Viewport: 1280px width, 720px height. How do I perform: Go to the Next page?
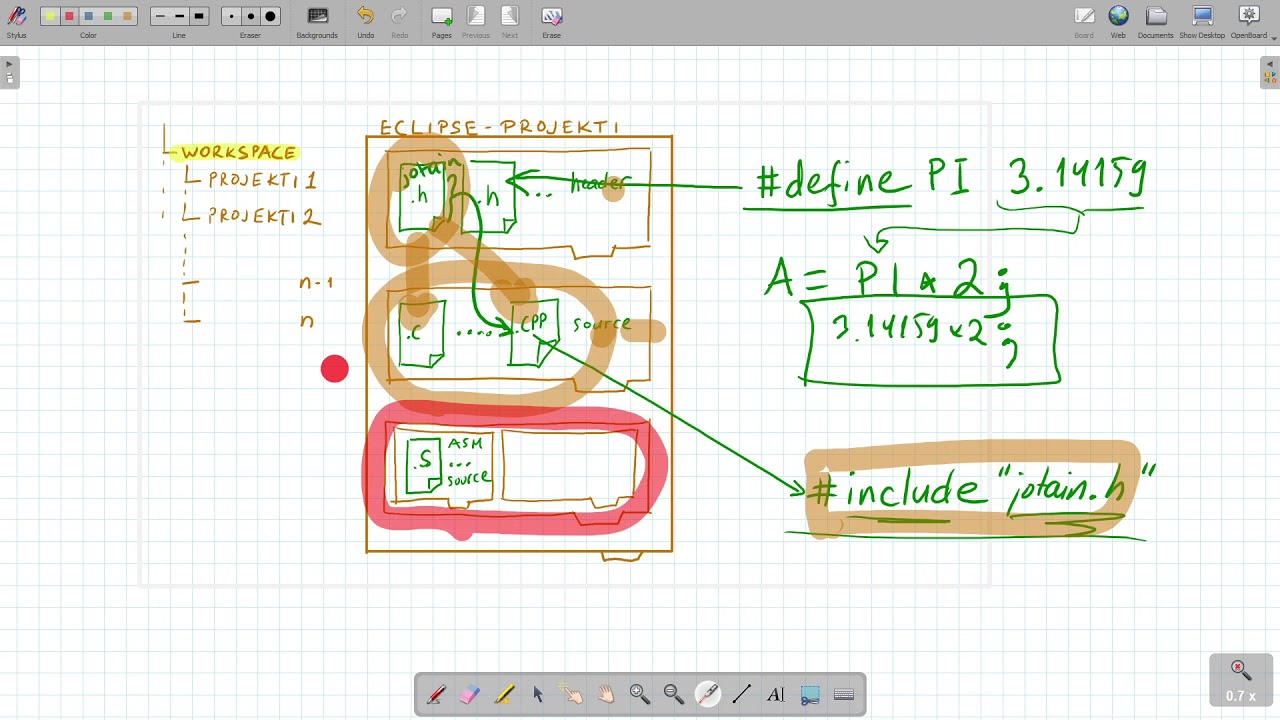point(510,21)
